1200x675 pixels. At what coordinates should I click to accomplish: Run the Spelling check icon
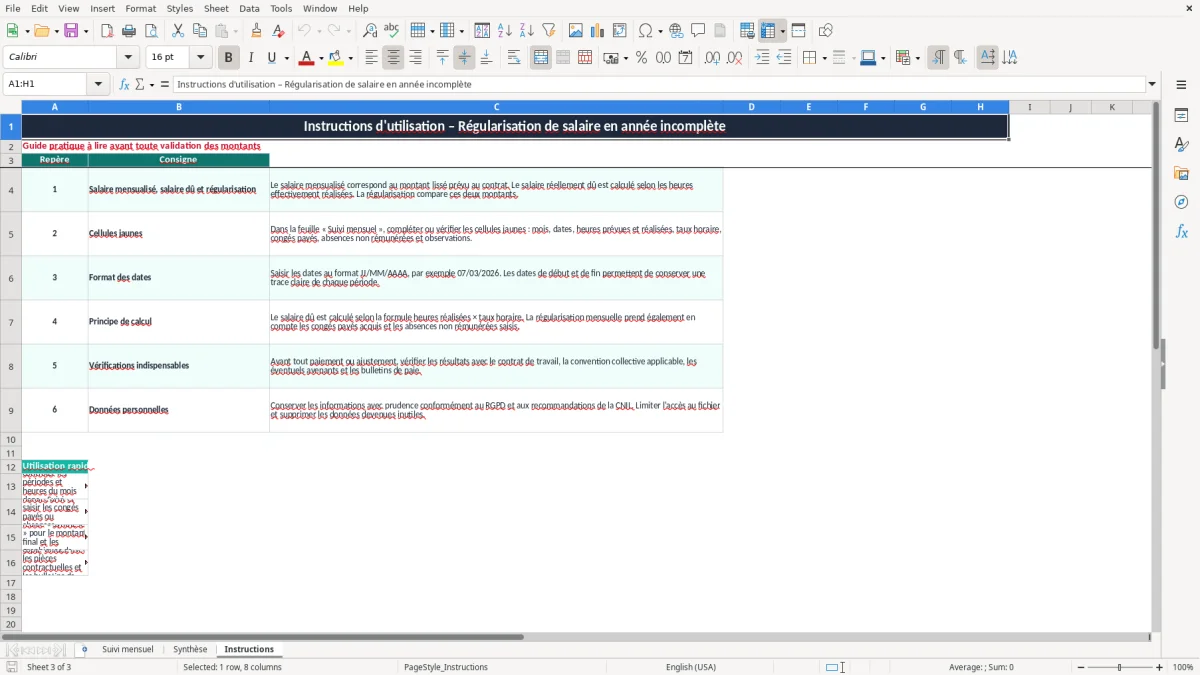tap(392, 31)
